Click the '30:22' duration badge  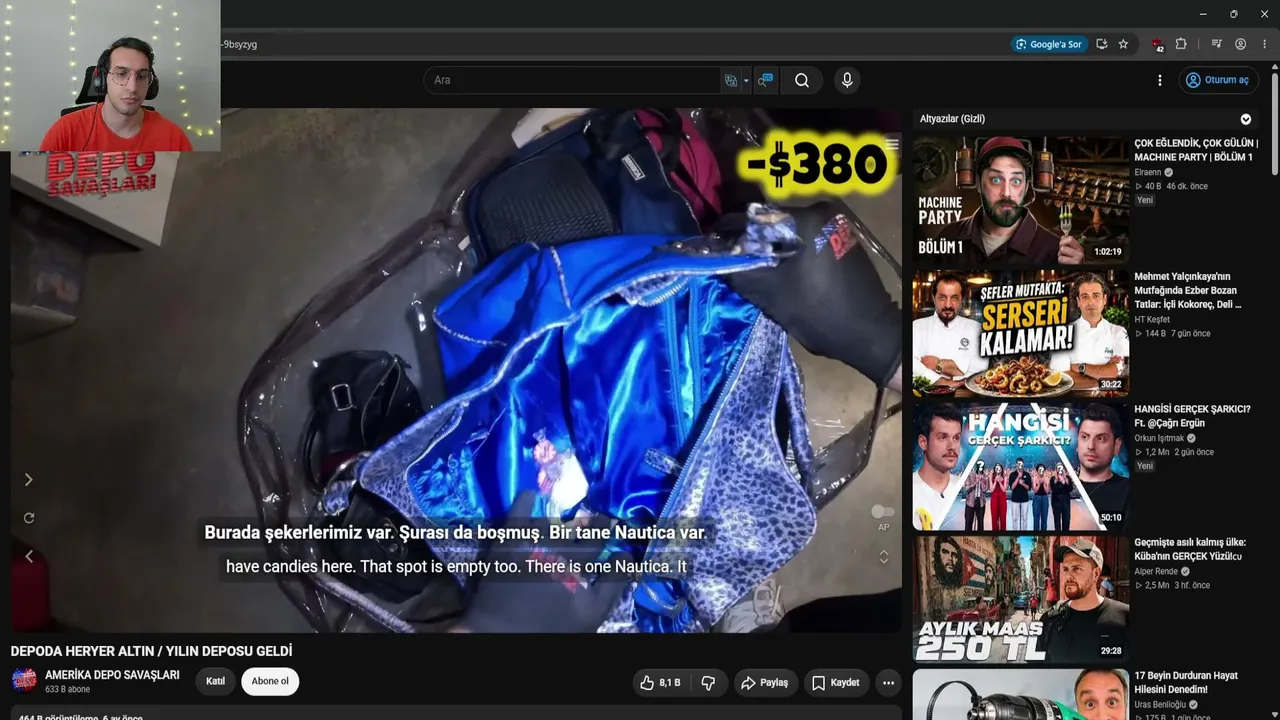click(1111, 385)
